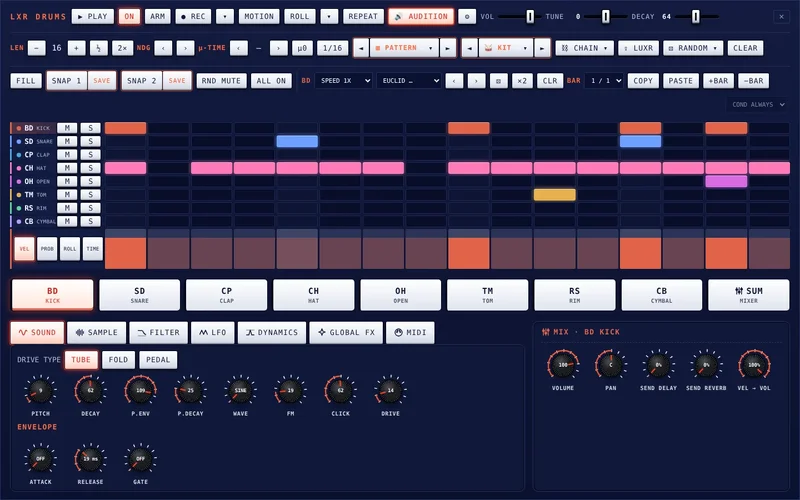The image size is (800, 500).
Task: Randomize track with dice icon beside ×2
Action: (x=498, y=81)
